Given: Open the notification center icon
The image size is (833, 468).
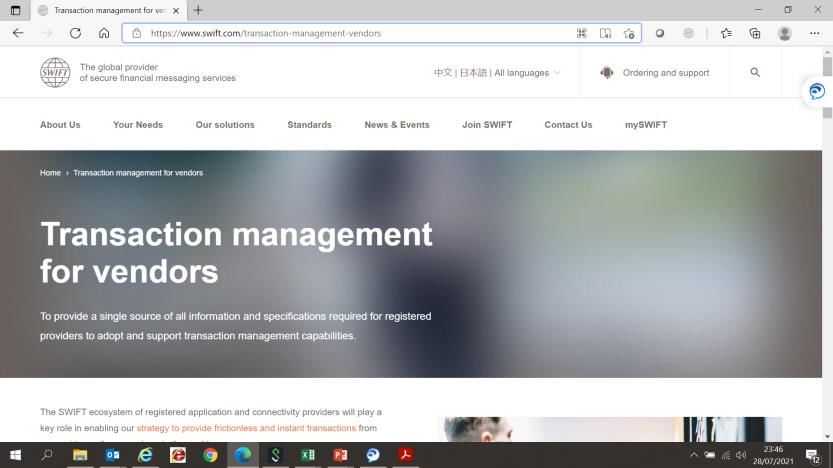Looking at the screenshot, I should (812, 456).
